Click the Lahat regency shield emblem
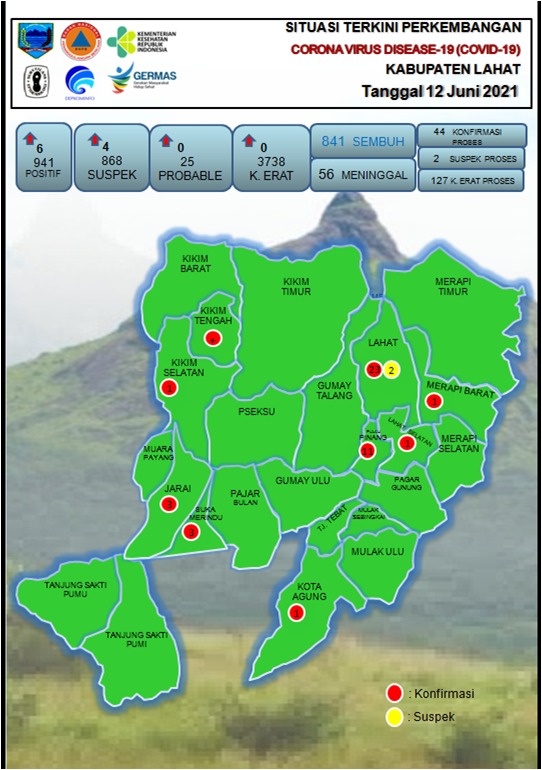Screen dimensions: 542x770 [x=36, y=40]
